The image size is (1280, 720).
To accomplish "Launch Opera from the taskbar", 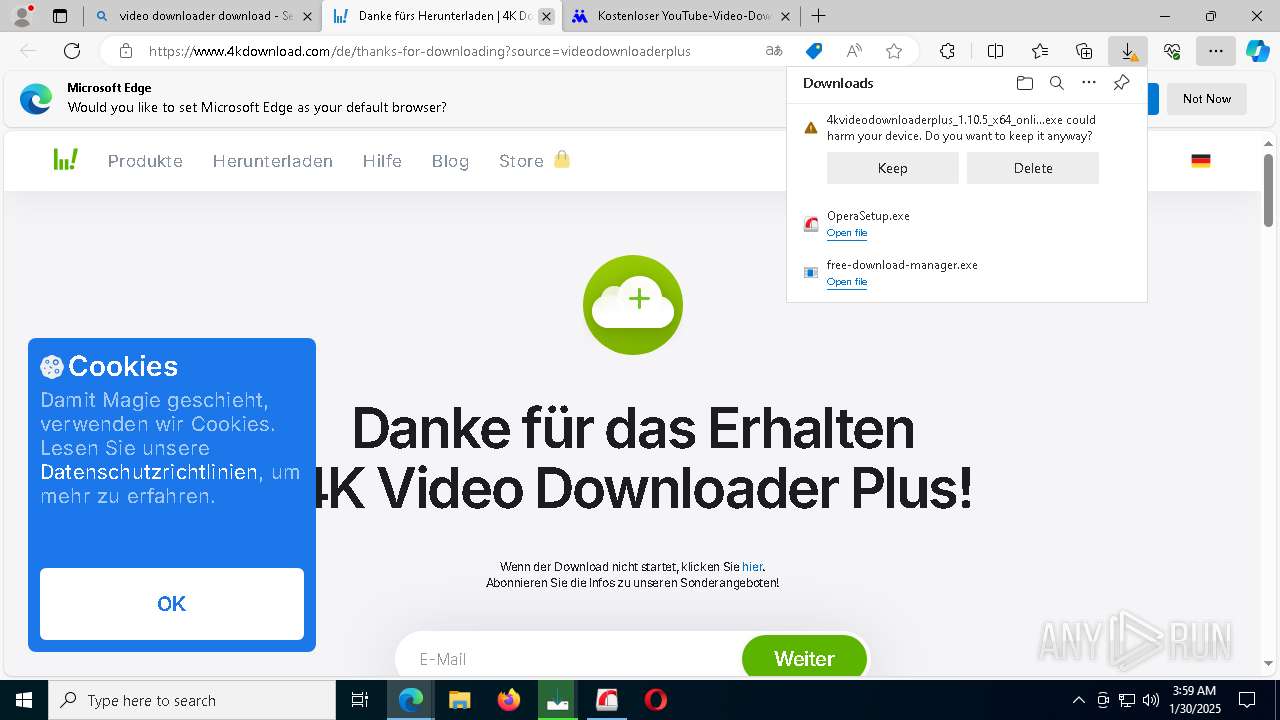I will (656, 700).
